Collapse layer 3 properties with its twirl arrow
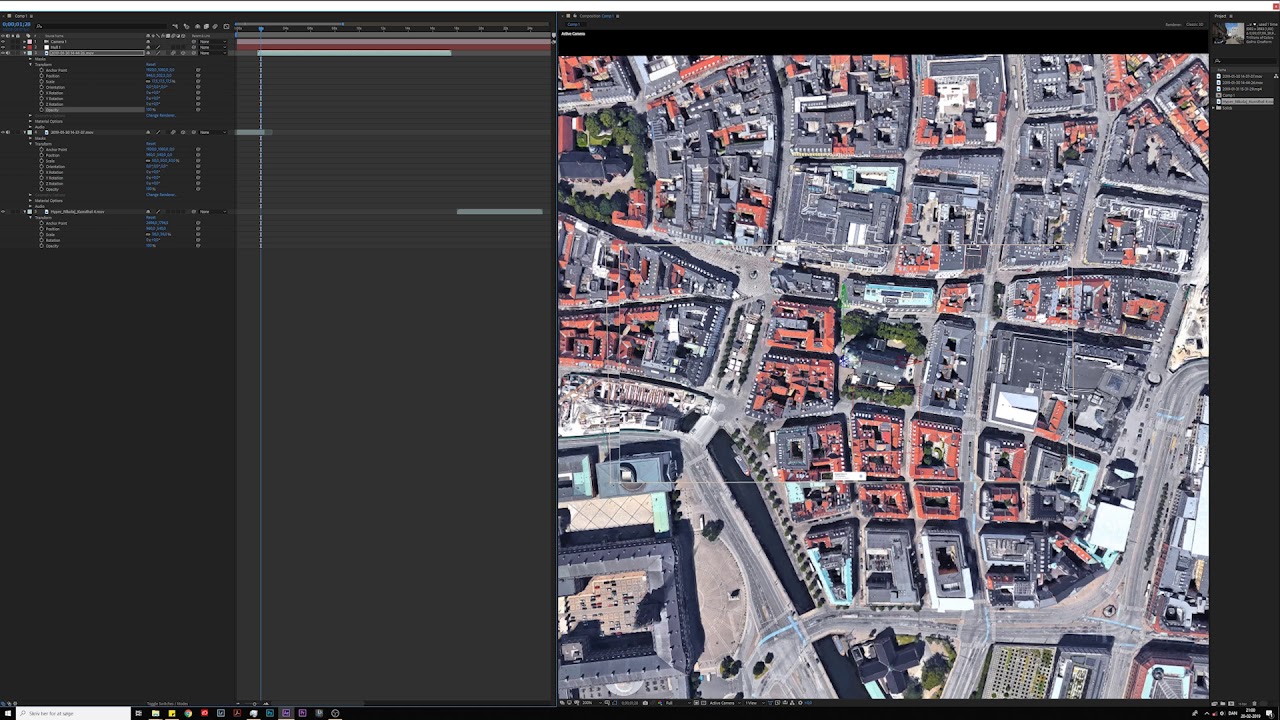 [x=24, y=53]
